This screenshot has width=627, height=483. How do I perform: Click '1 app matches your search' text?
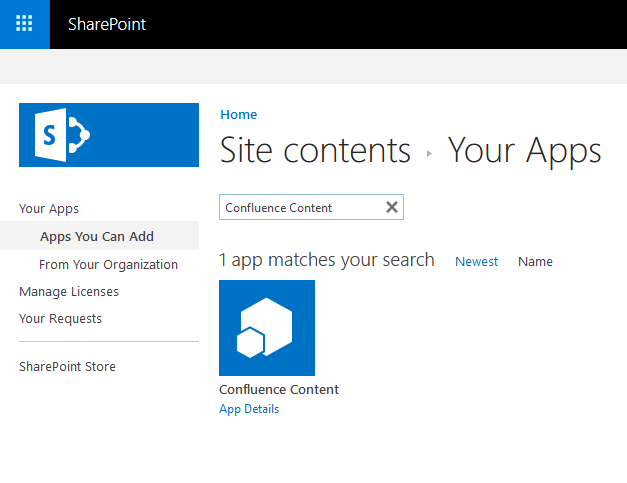point(326,260)
